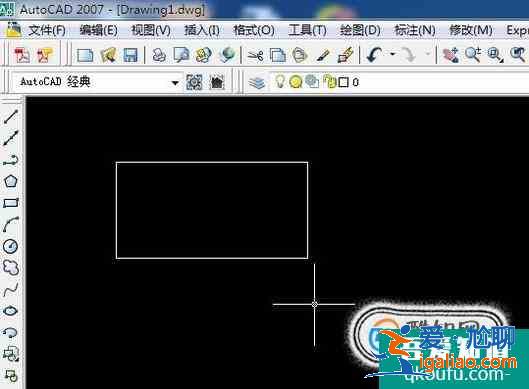Click the second PDF starred icon
This screenshot has height=389, width=529.
(45, 55)
